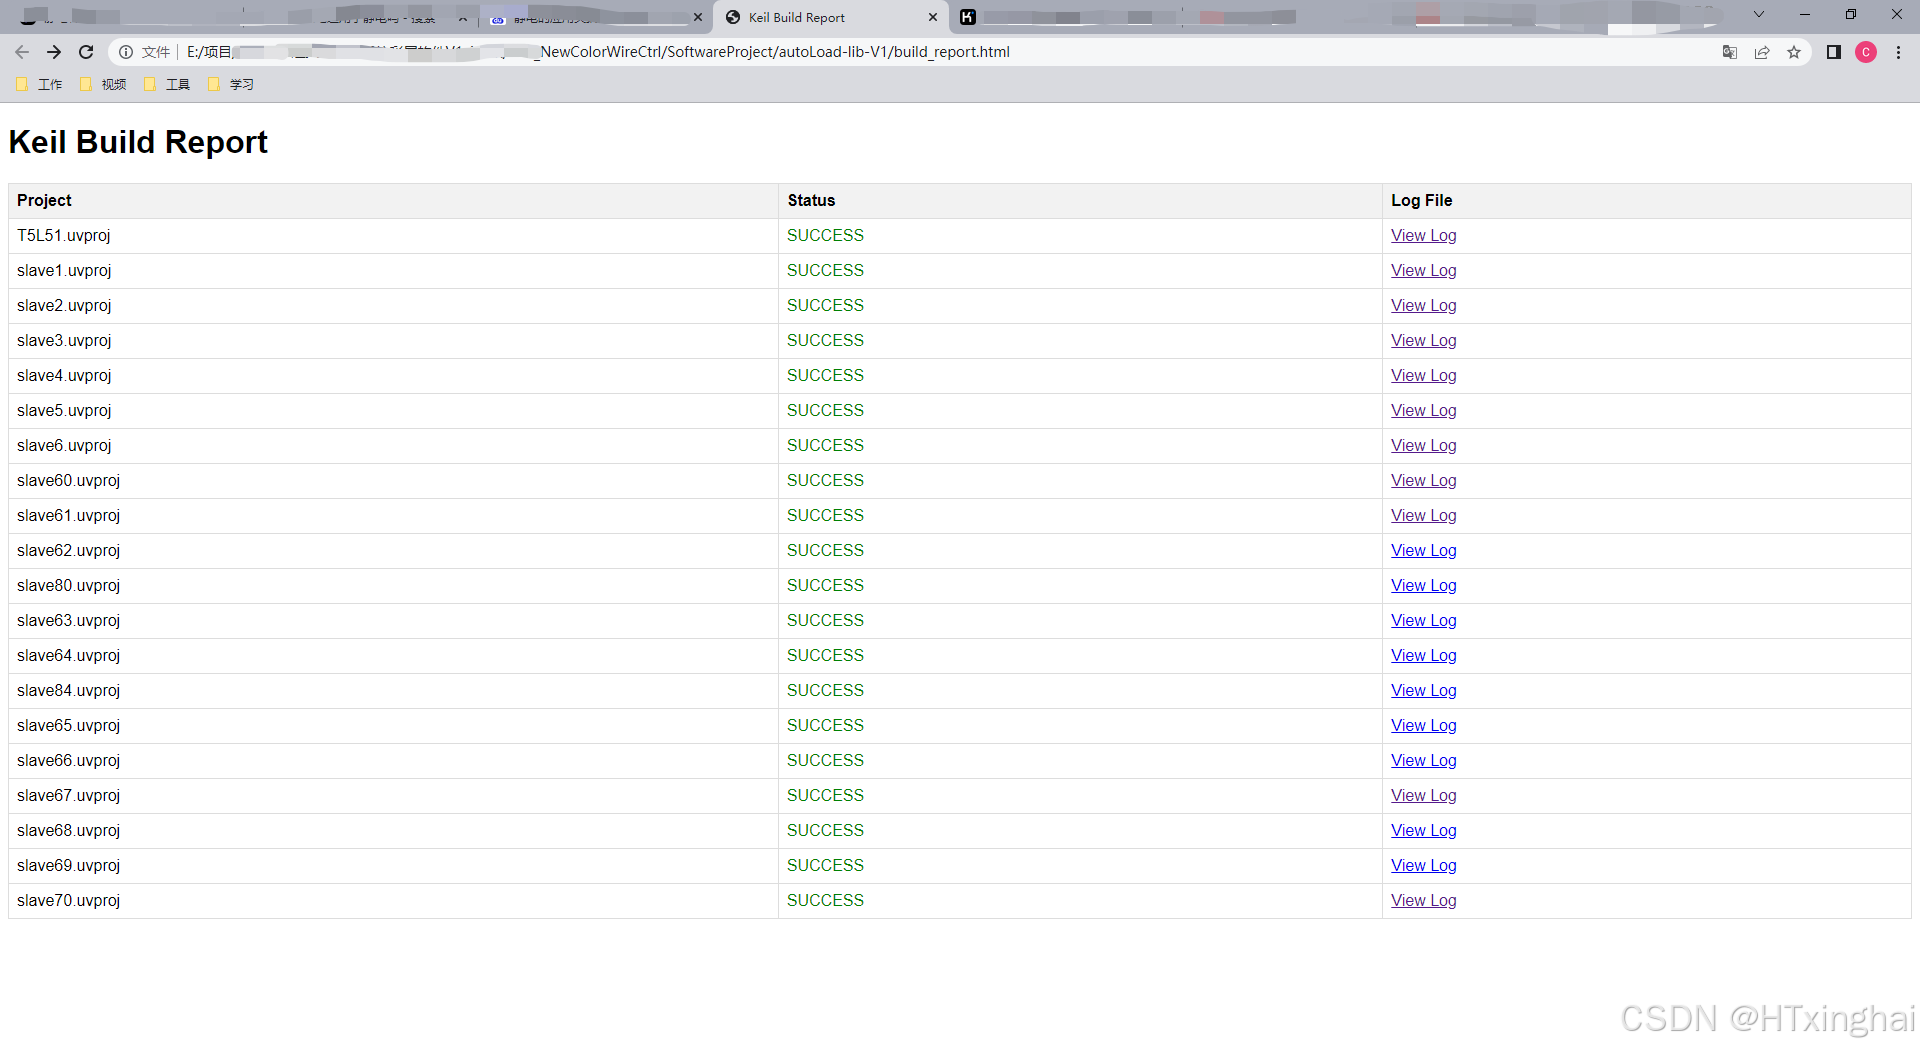Open View Log for slave63.uvproj

coord(1423,621)
